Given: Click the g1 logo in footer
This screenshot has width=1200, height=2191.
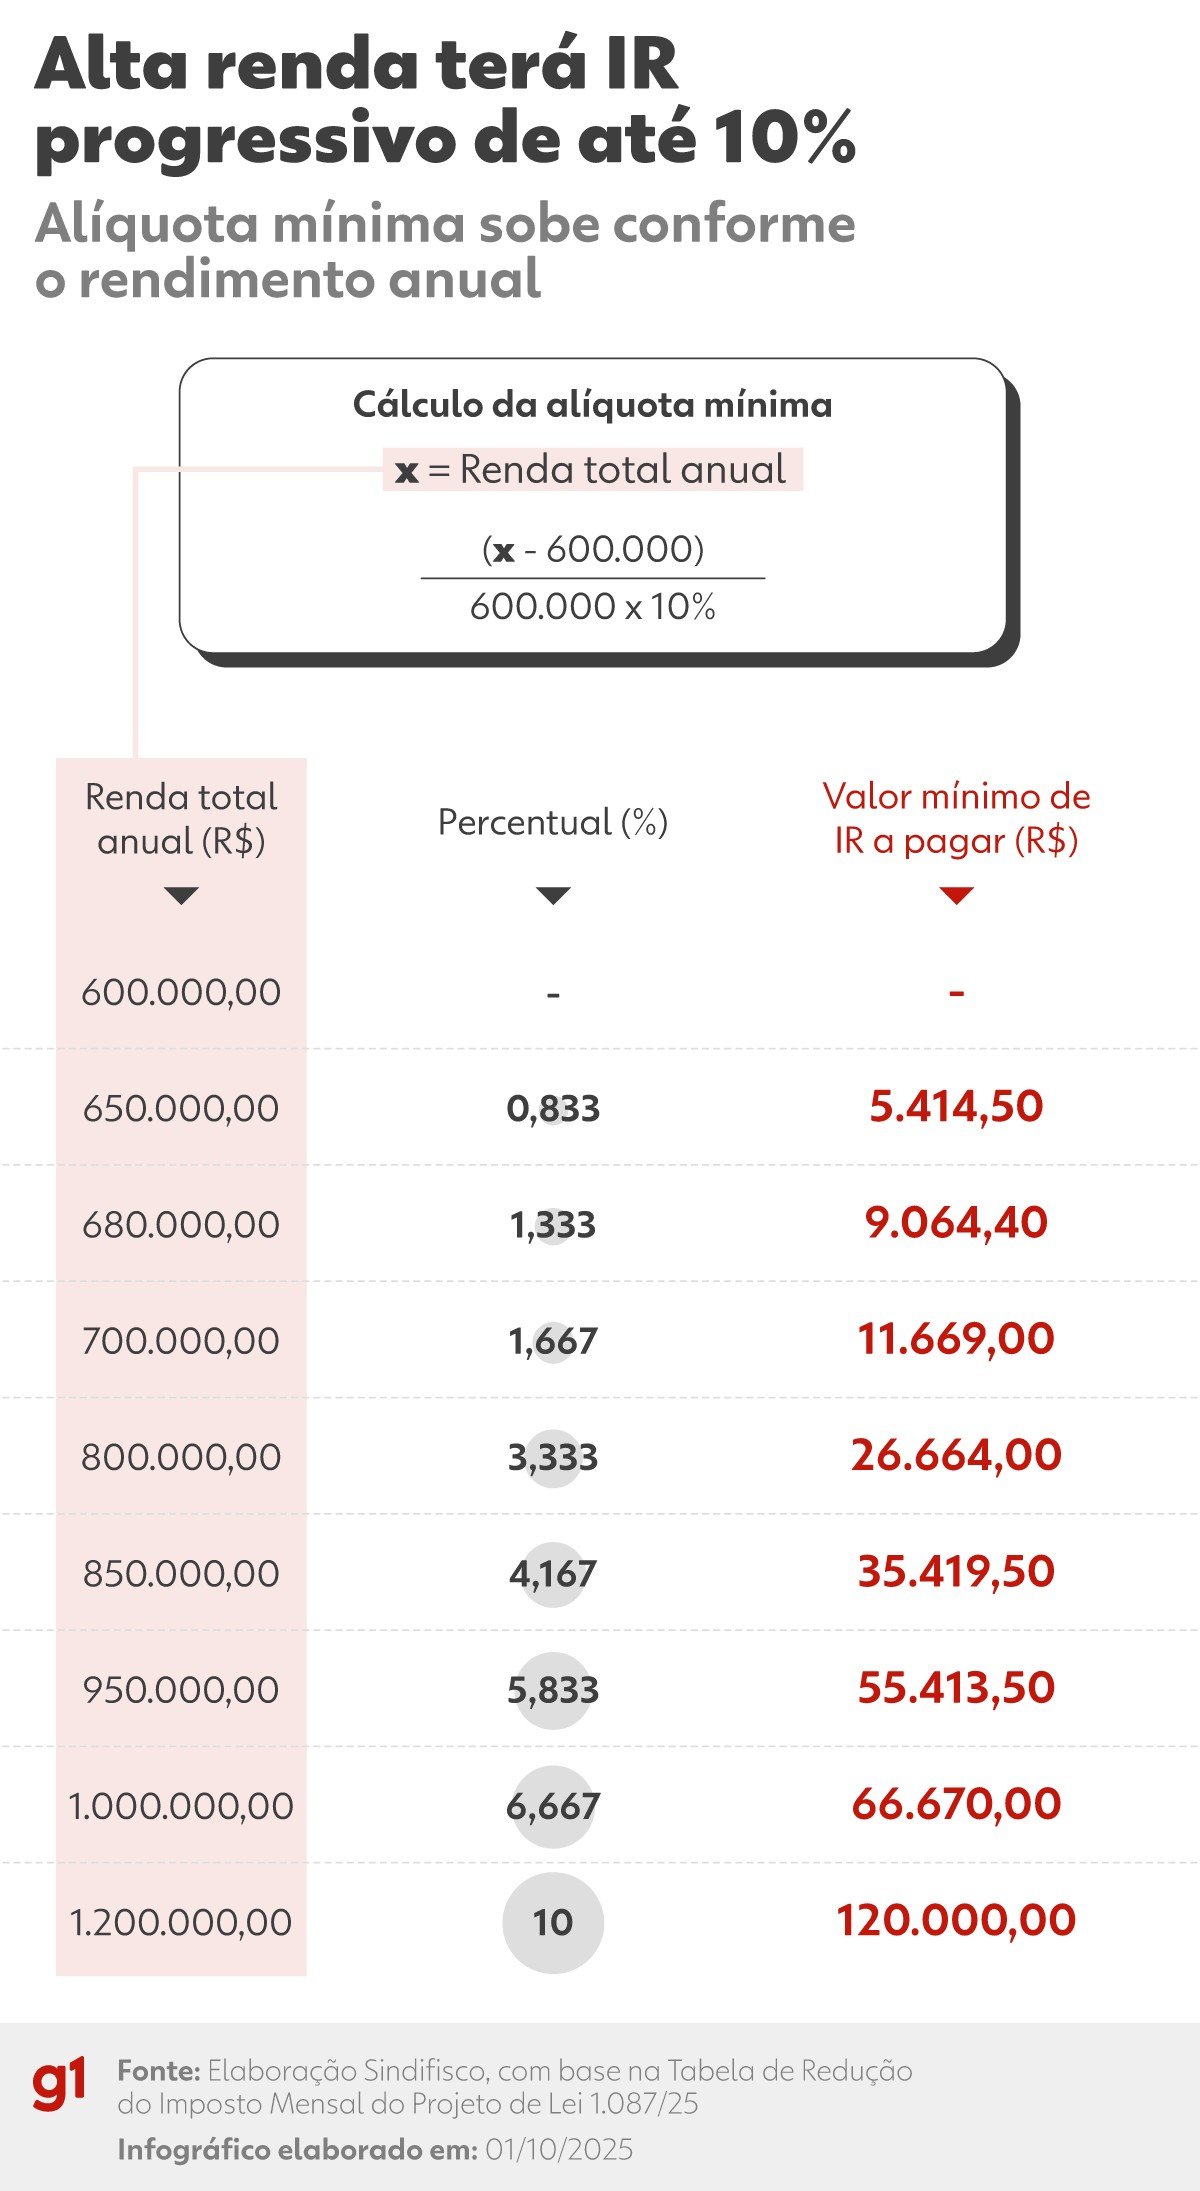Looking at the screenshot, I should [x=59, y=2083].
